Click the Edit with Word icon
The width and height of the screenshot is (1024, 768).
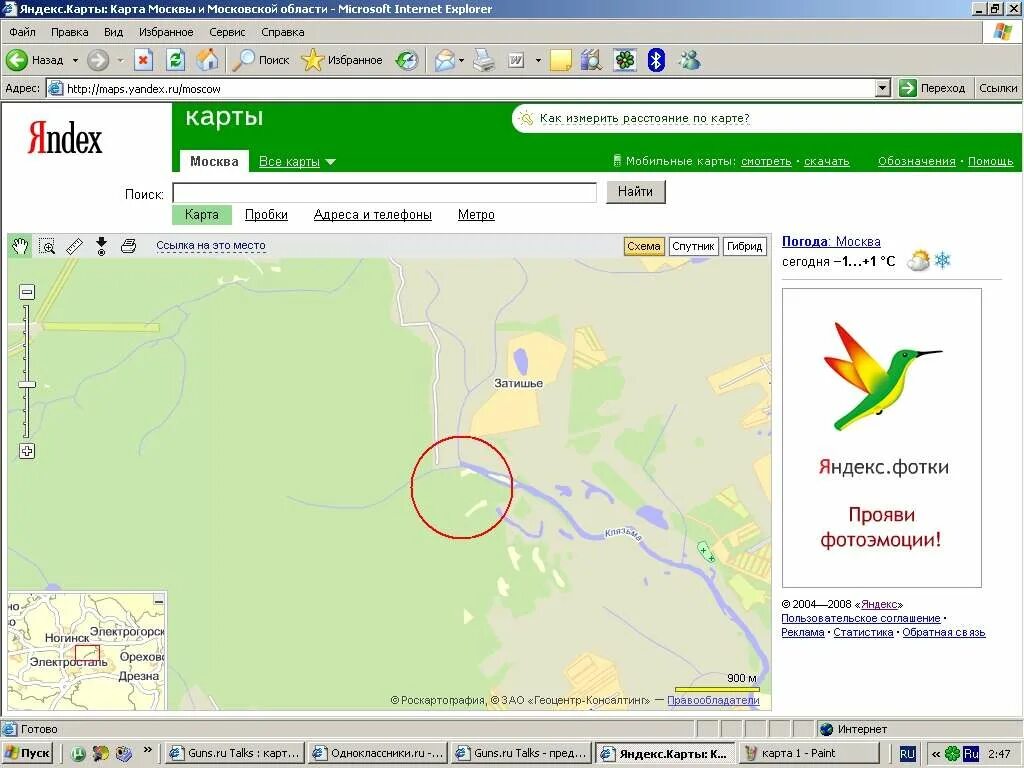[x=516, y=60]
